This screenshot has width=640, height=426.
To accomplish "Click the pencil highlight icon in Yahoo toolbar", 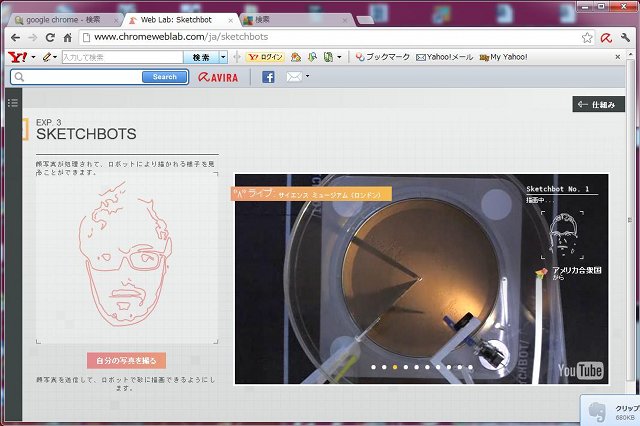I will pyautogui.click(x=47, y=57).
